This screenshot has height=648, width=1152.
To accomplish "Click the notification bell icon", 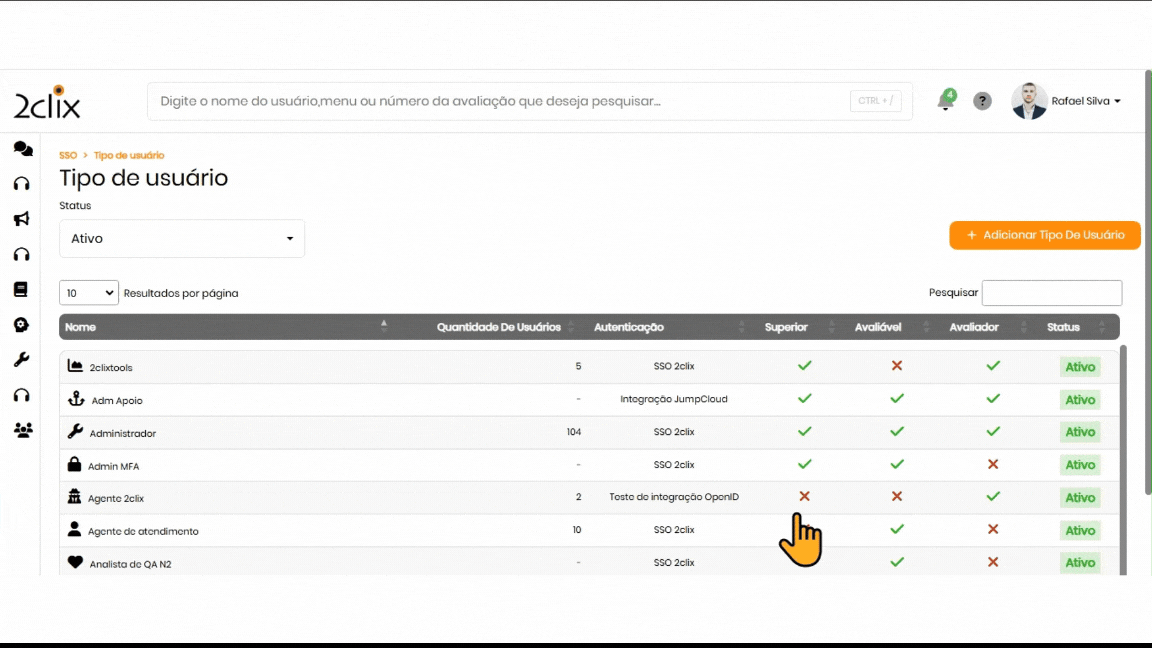I will tap(945, 101).
